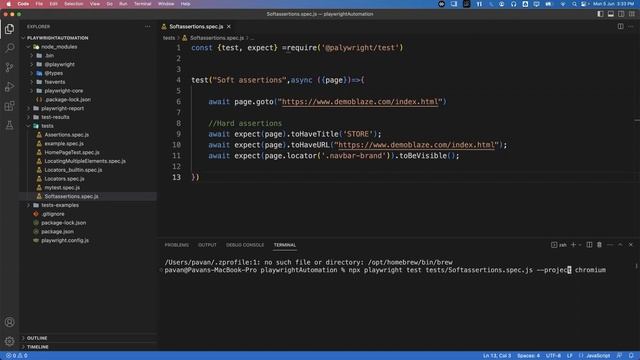Select the TERMINAL tab
This screenshot has height=360, width=640.
[285, 245]
